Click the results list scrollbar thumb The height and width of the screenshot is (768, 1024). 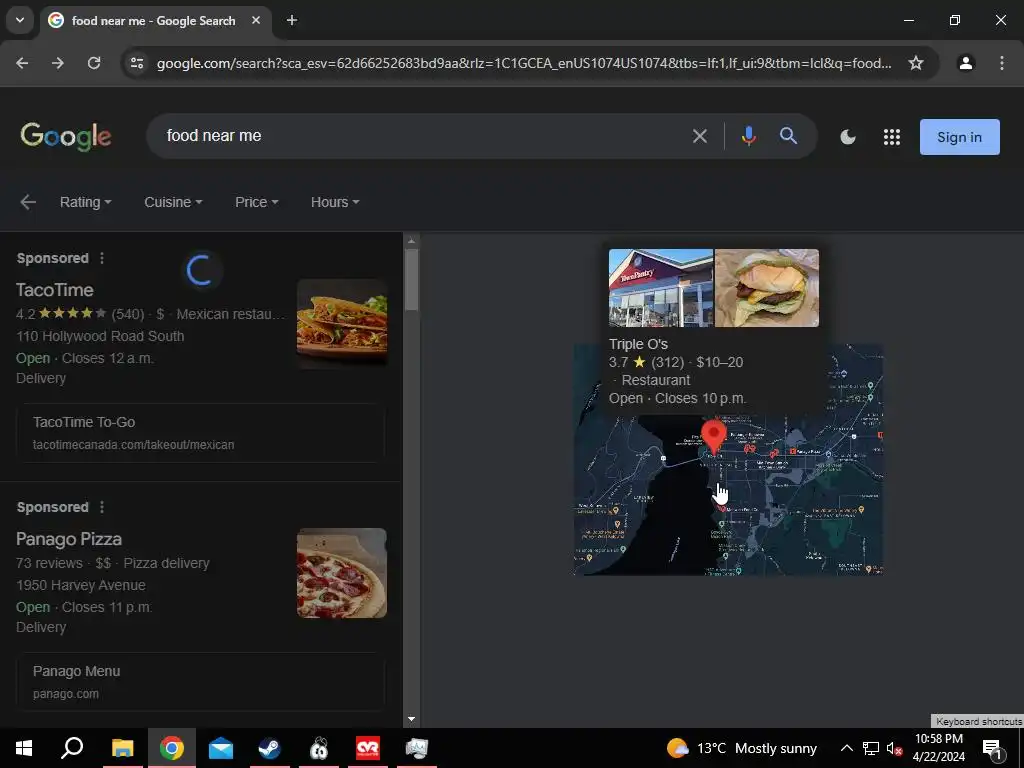pyautogui.click(x=411, y=280)
